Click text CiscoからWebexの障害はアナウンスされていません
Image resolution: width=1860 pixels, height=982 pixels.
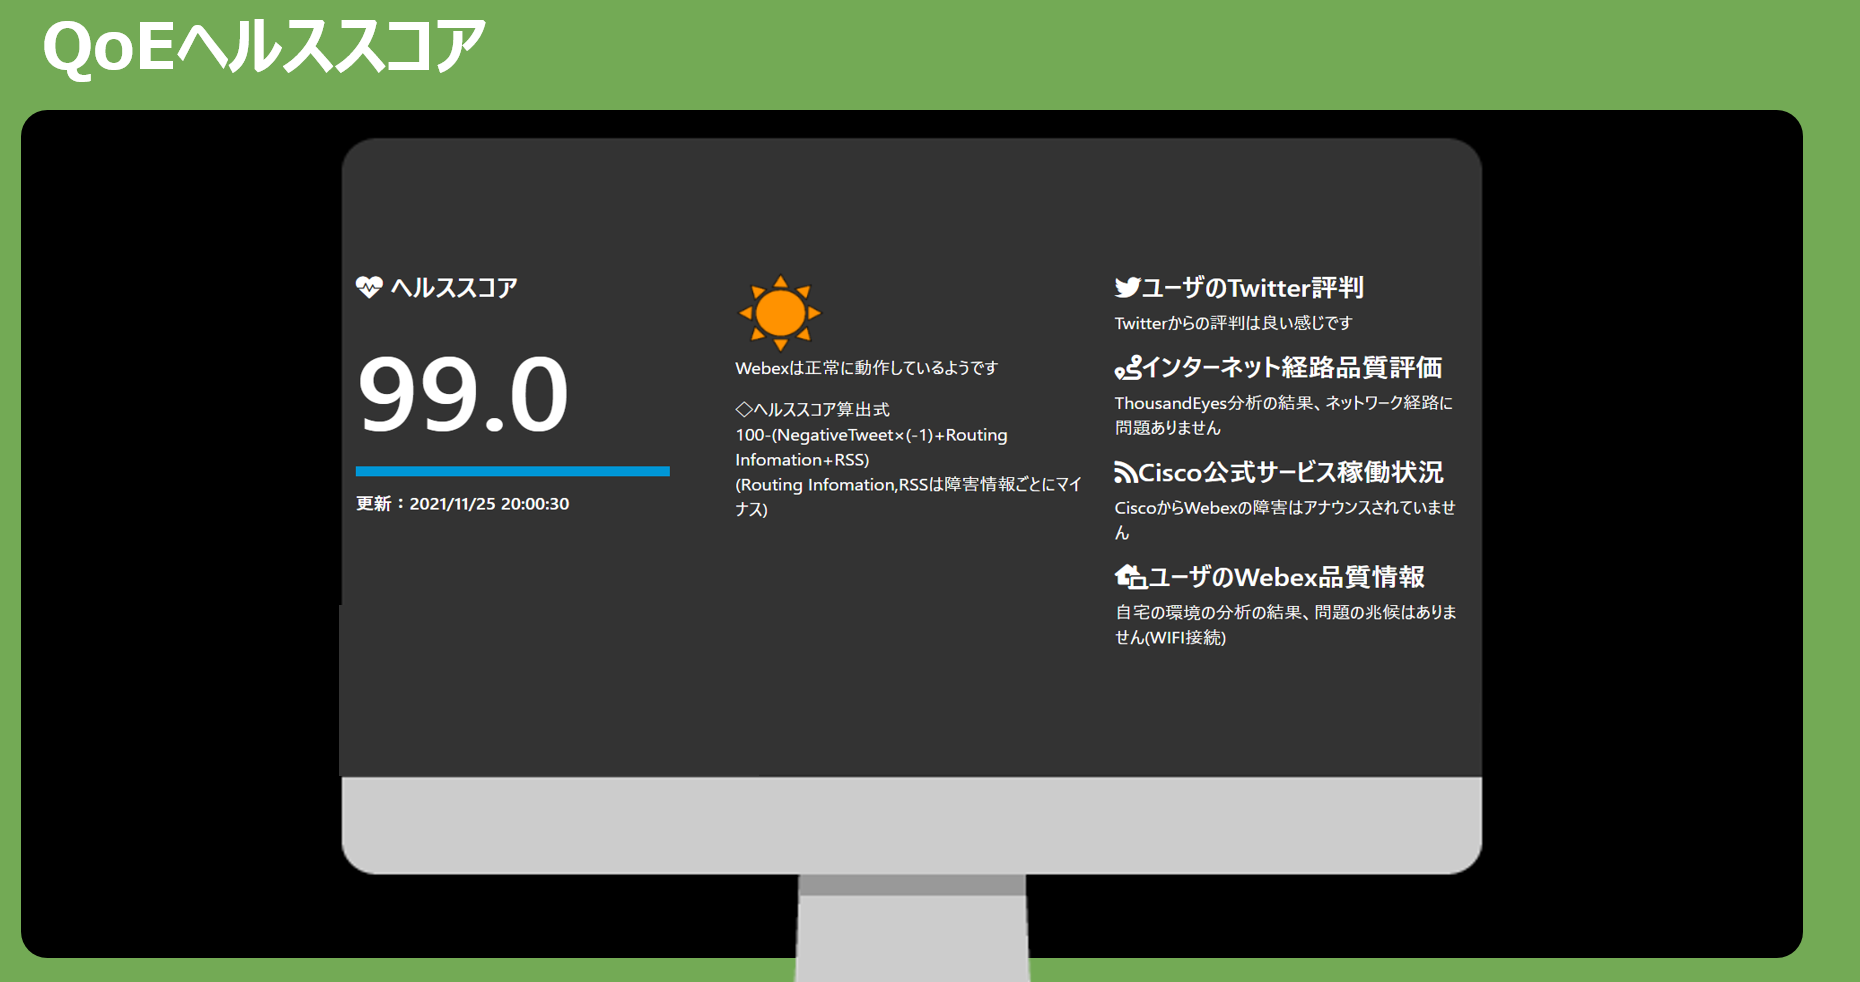click(x=1285, y=520)
